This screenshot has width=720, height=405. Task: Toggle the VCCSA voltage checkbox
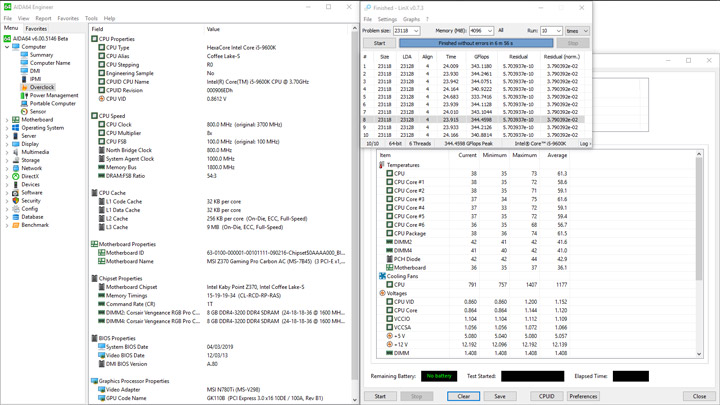point(389,327)
